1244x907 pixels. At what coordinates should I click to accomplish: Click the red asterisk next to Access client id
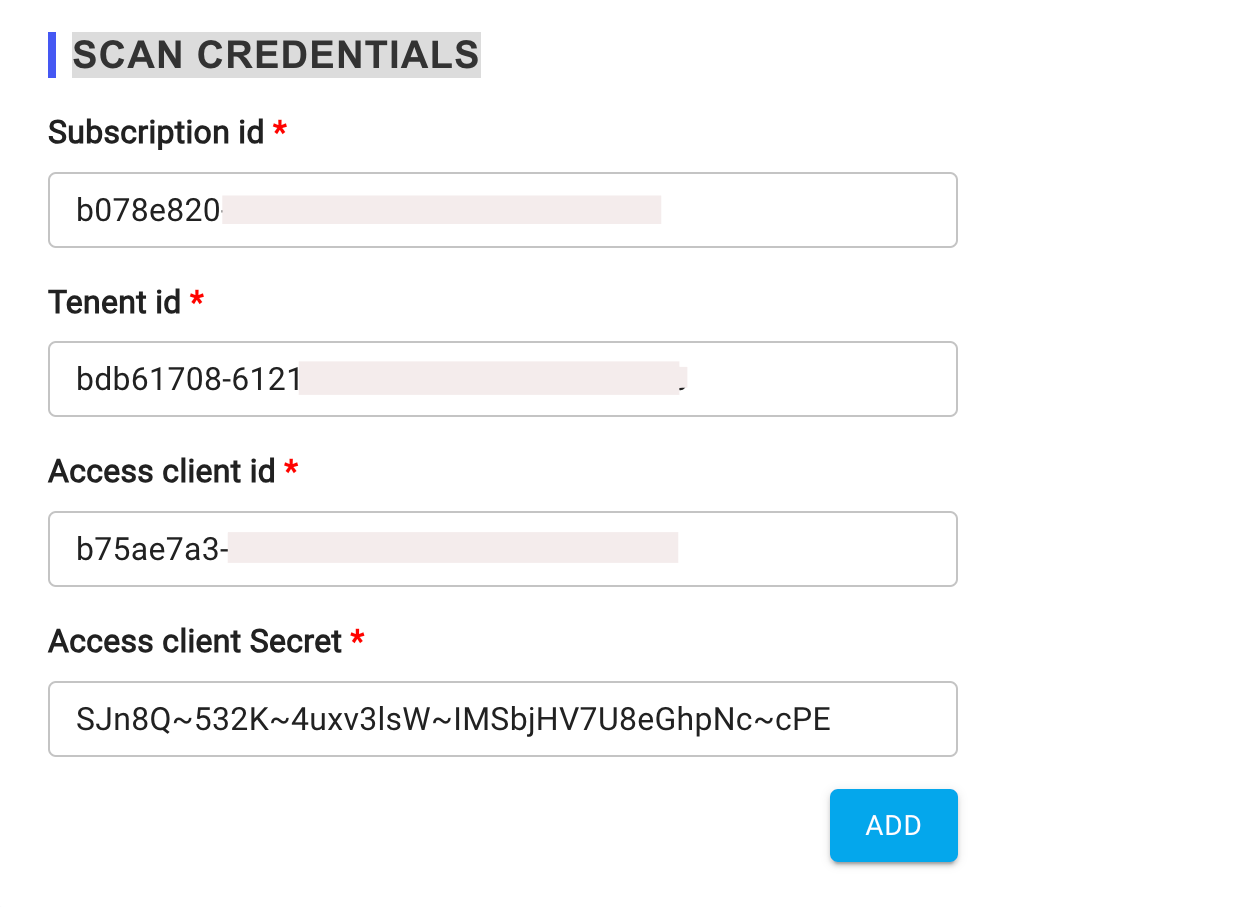coord(291,469)
